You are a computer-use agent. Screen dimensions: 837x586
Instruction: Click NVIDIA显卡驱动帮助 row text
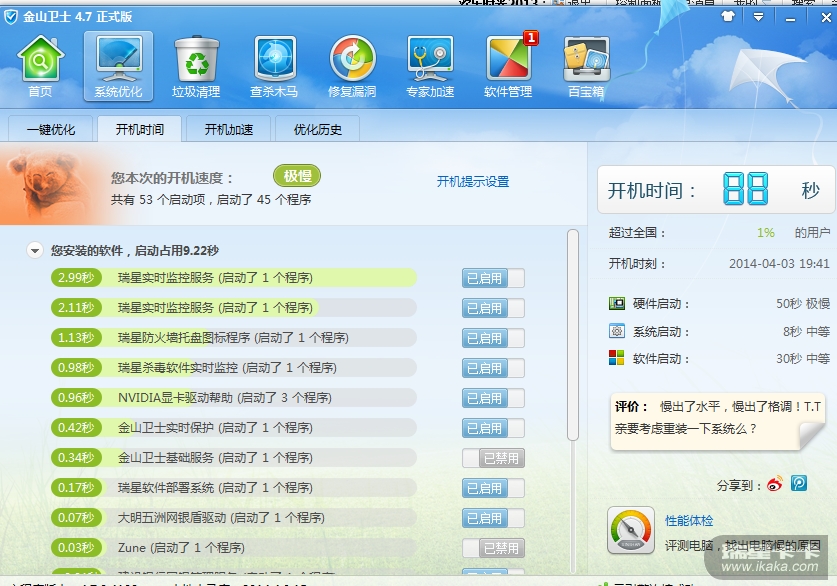pyautogui.click(x=225, y=398)
